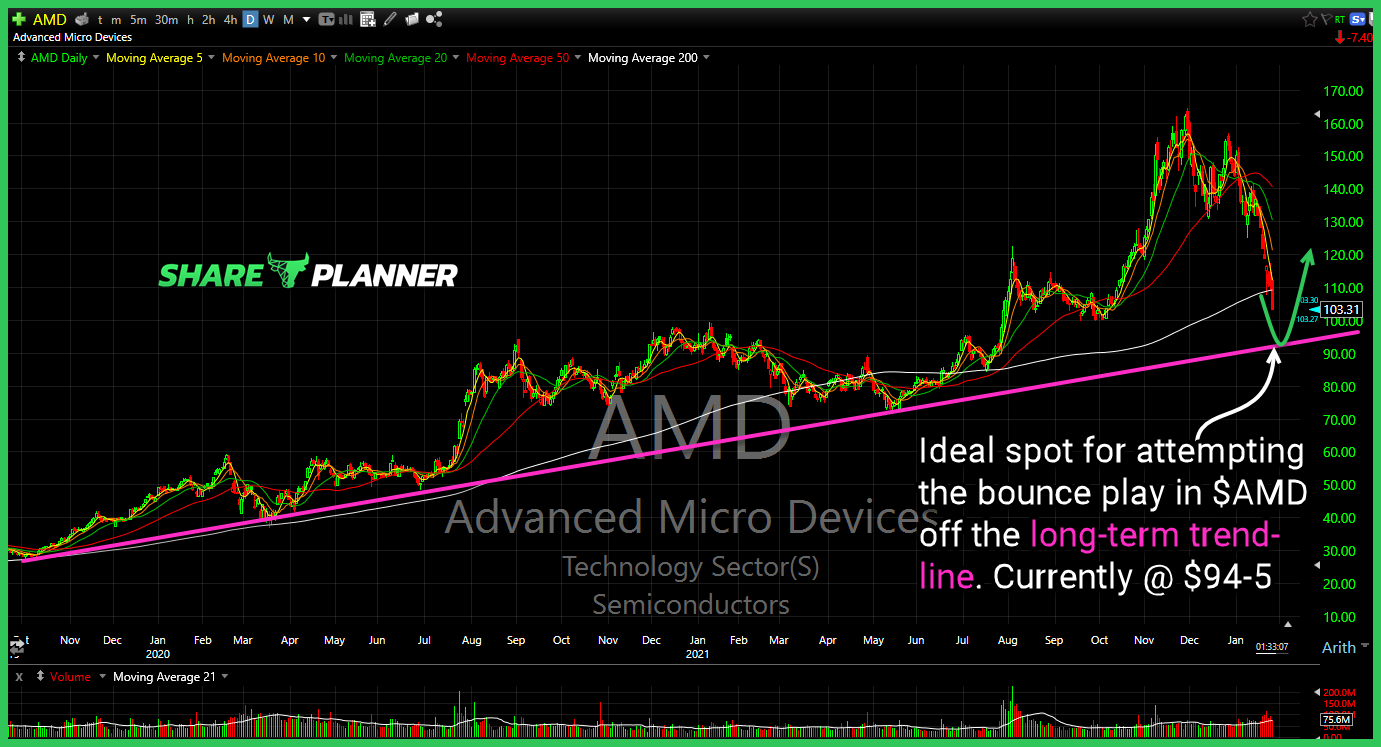
Task: Click the Moving Average 21 volume label
Action: coord(160,677)
